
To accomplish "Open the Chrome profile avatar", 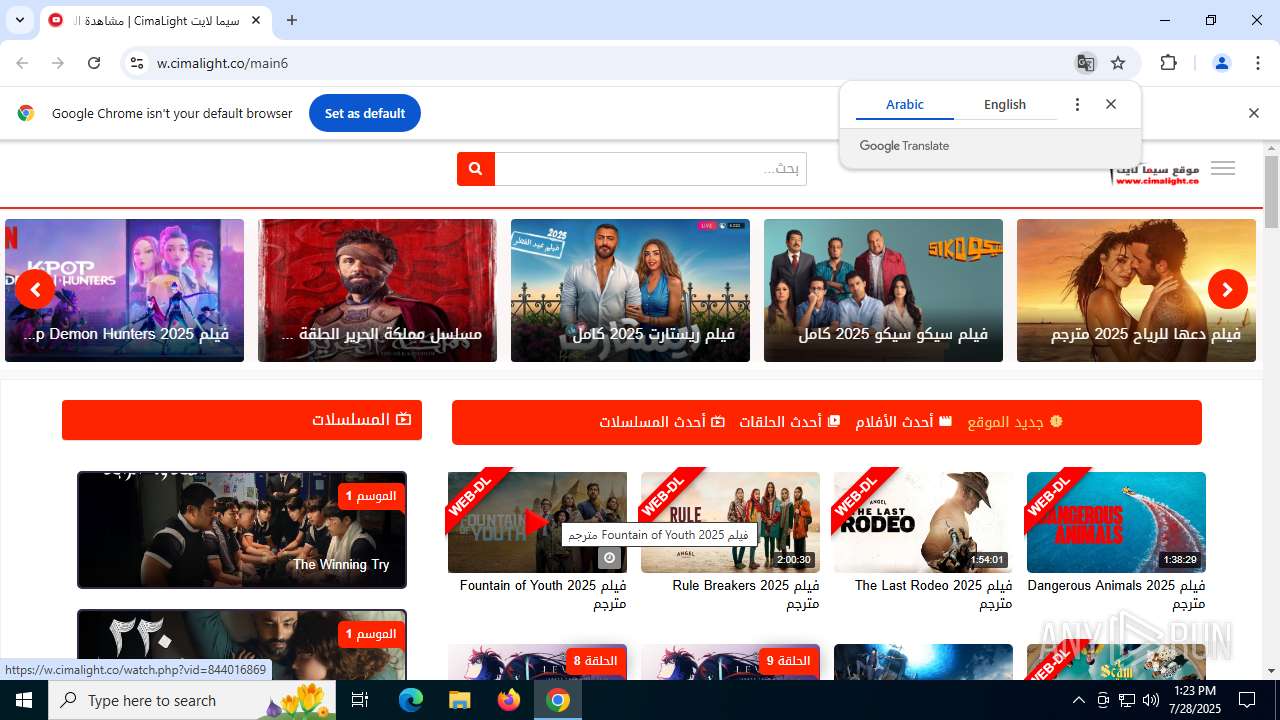I will pyautogui.click(x=1221, y=63).
